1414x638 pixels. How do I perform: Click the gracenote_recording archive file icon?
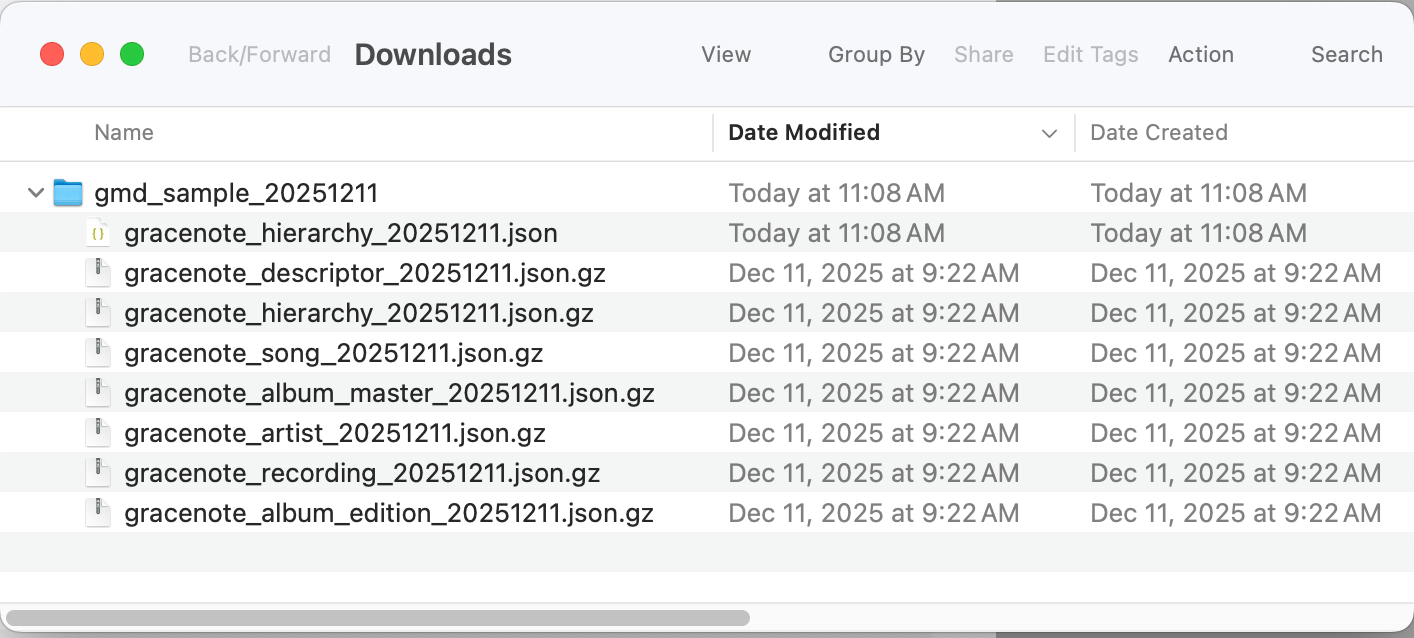[98, 473]
